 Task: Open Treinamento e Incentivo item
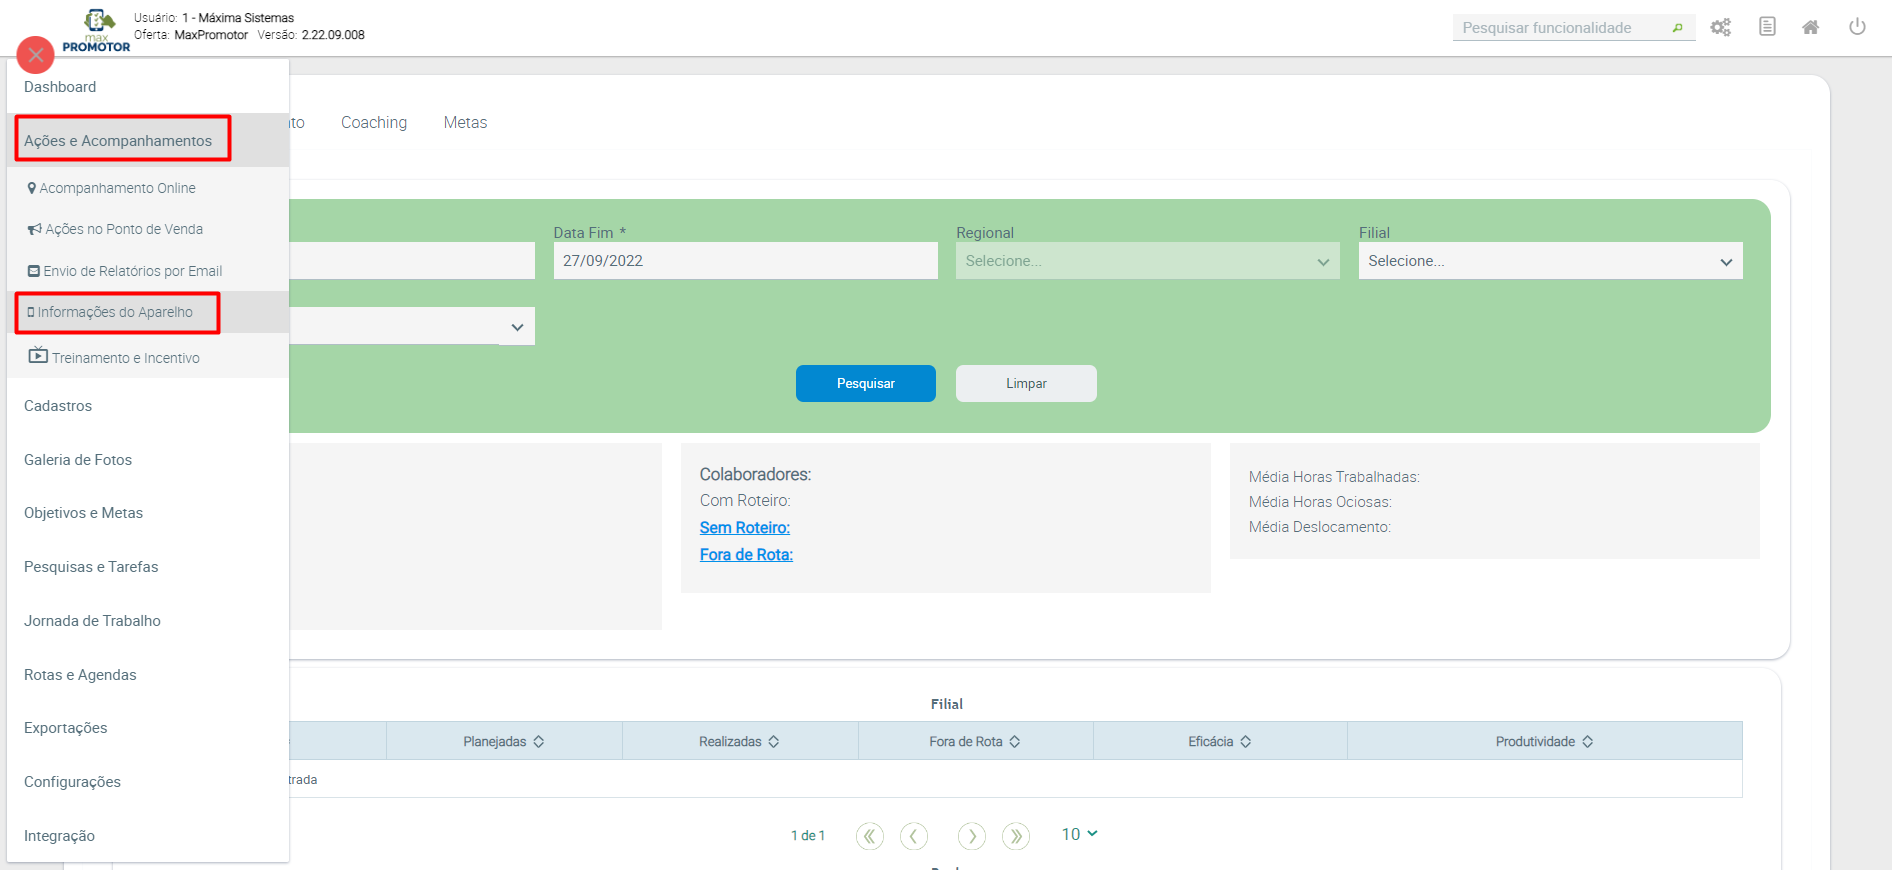coord(148,357)
